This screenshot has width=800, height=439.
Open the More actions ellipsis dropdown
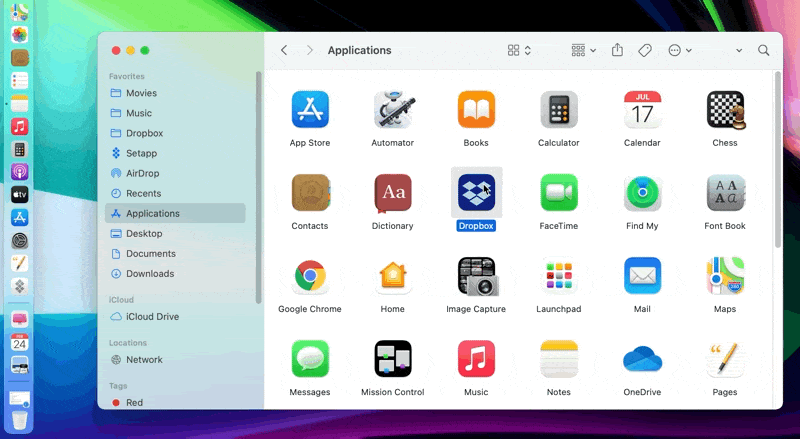680,50
